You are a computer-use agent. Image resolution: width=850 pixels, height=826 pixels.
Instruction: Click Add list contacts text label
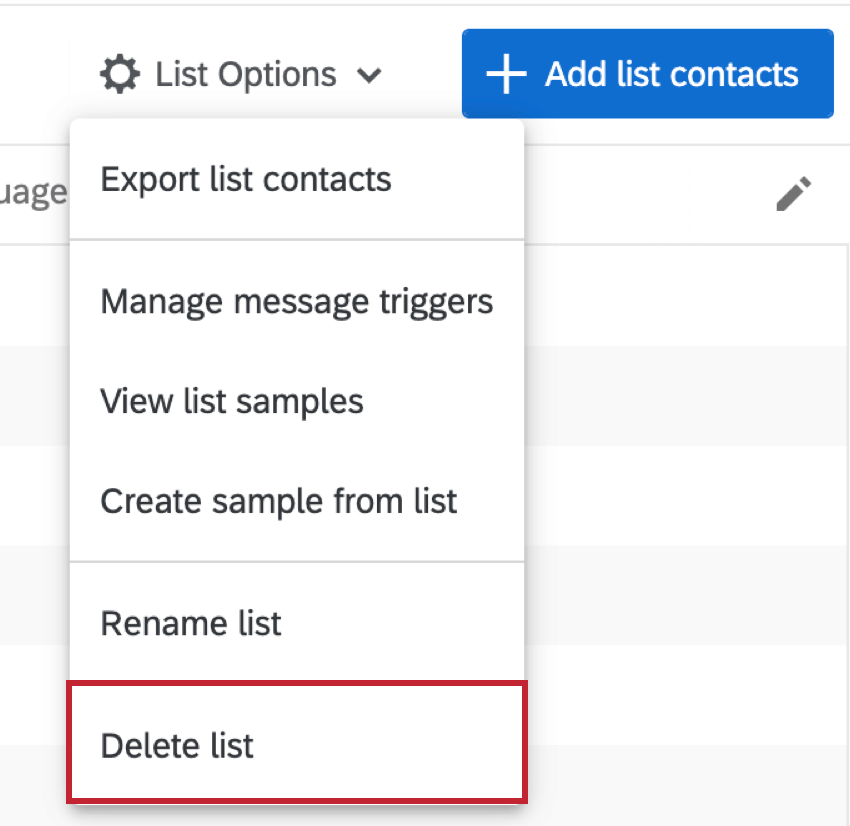tap(672, 74)
